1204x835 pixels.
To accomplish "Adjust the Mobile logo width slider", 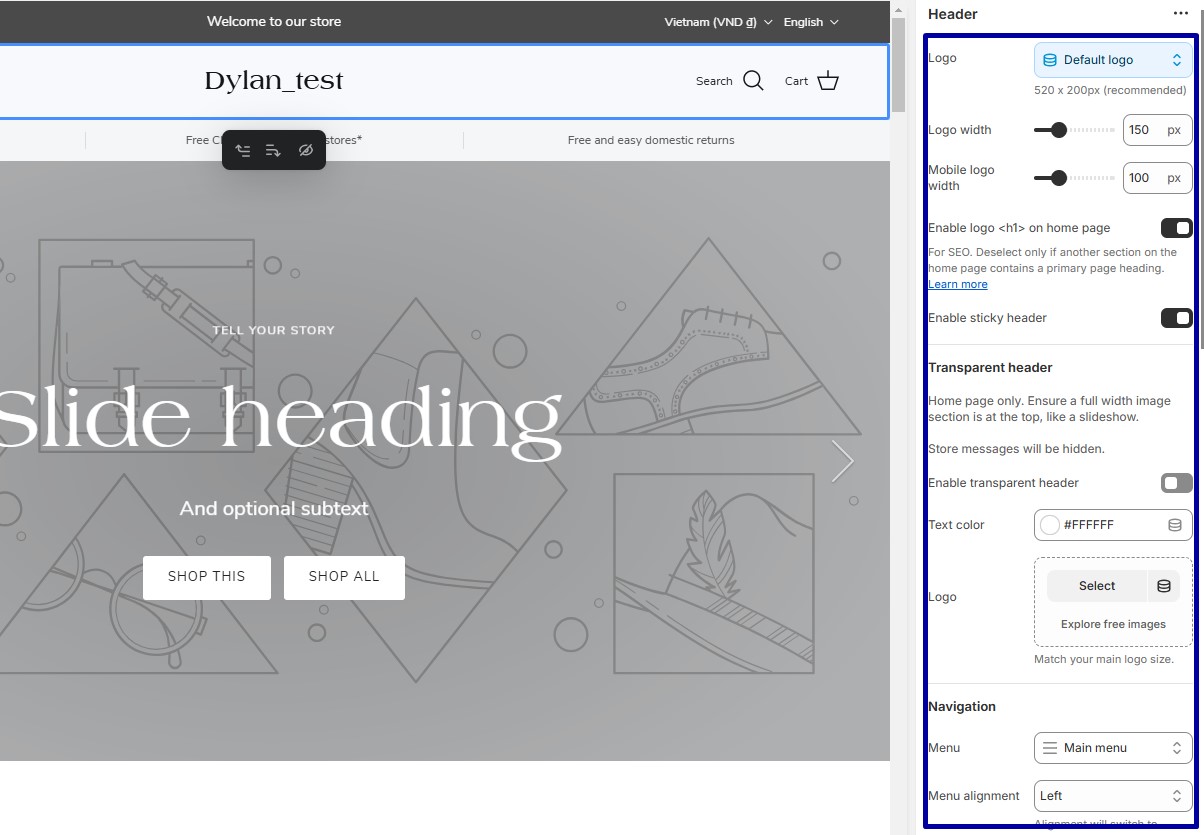I will pos(1074,177).
